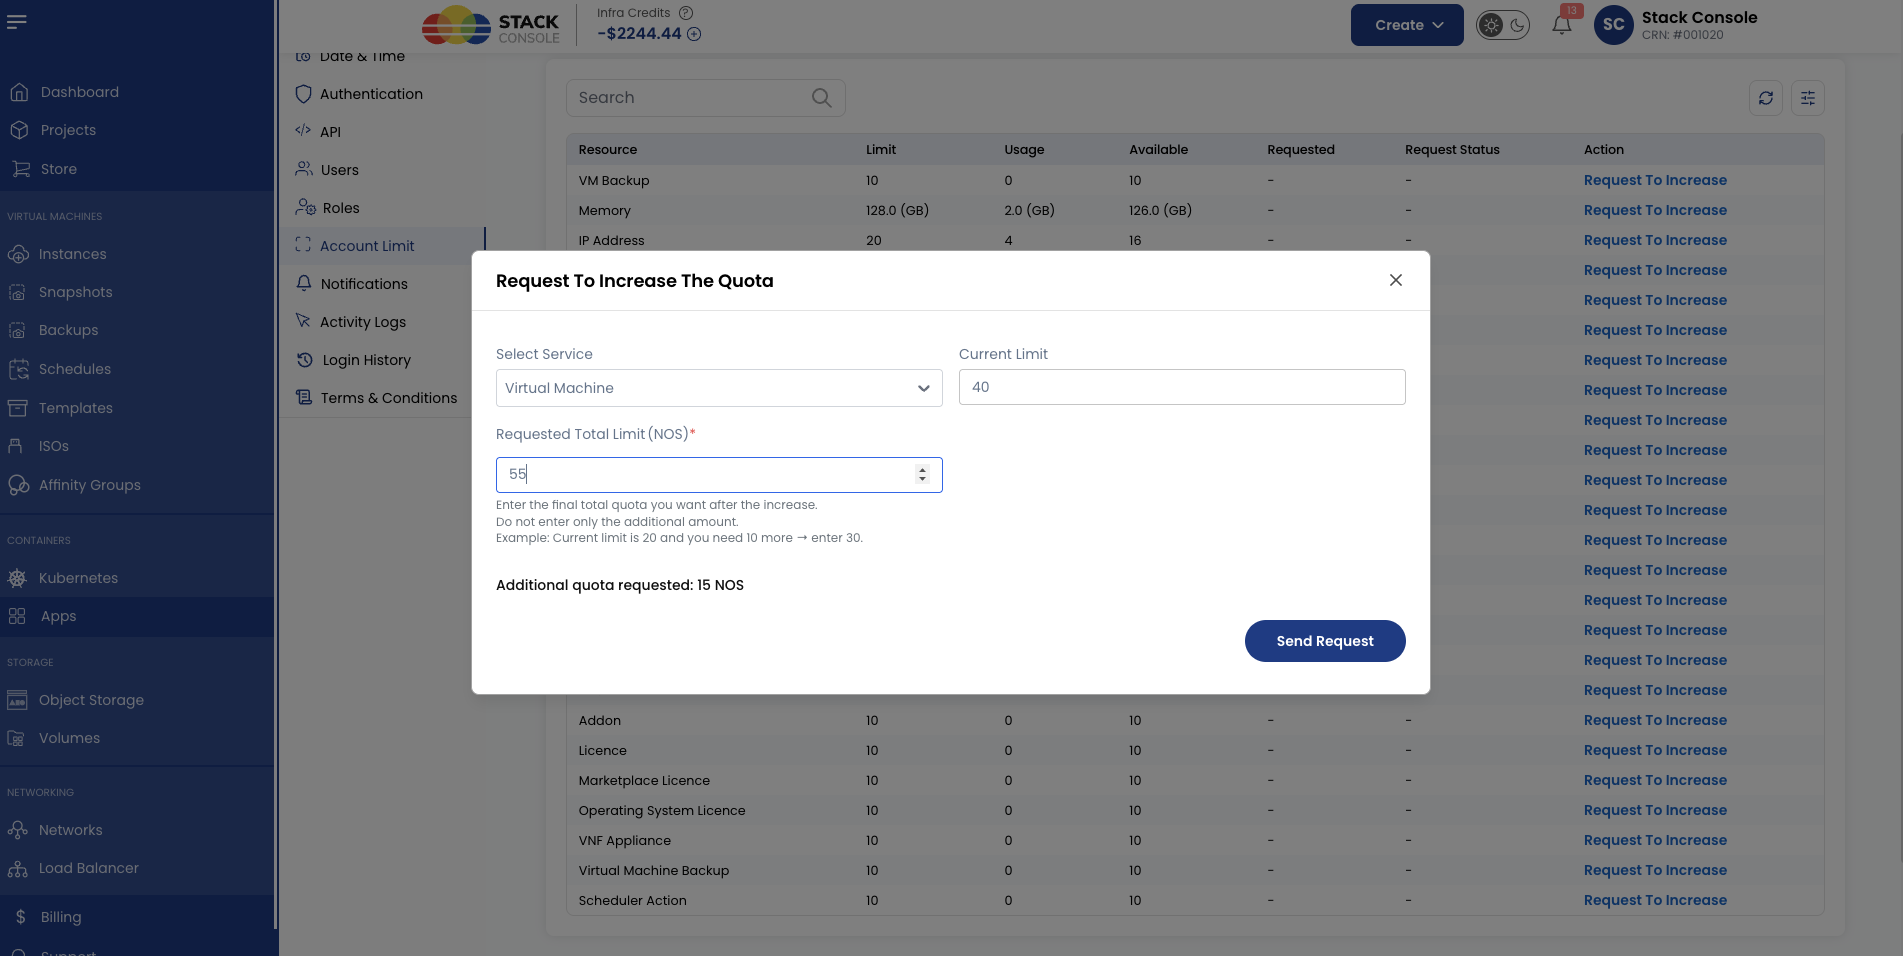Click the Backups sidebar icon
This screenshot has height=956, width=1903.
click(17, 330)
